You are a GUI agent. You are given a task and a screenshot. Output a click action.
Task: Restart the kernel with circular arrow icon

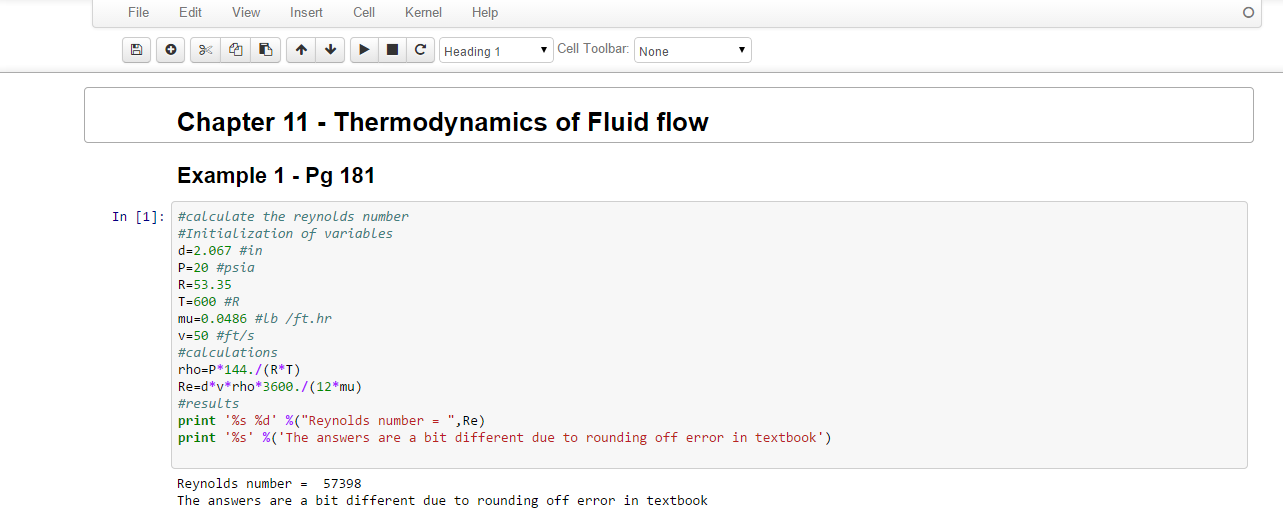point(420,50)
